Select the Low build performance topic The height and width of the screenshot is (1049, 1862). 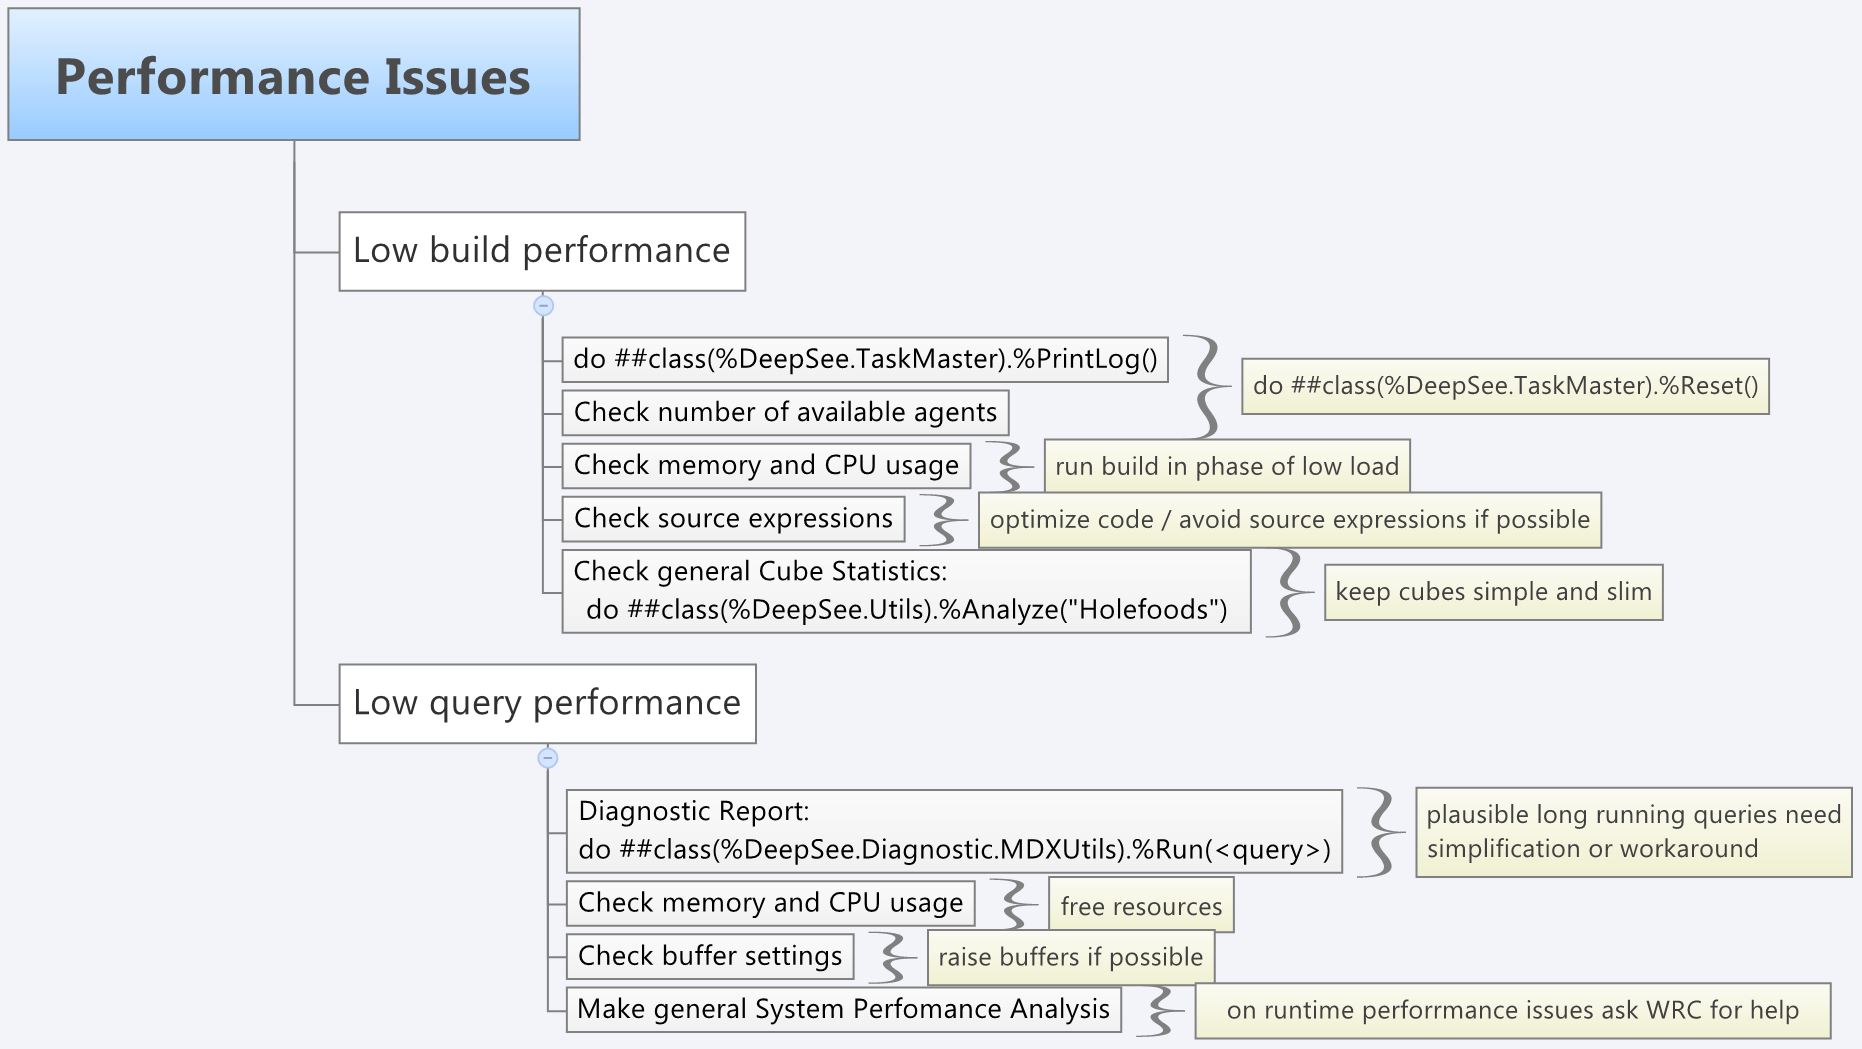pyautogui.click(x=542, y=251)
